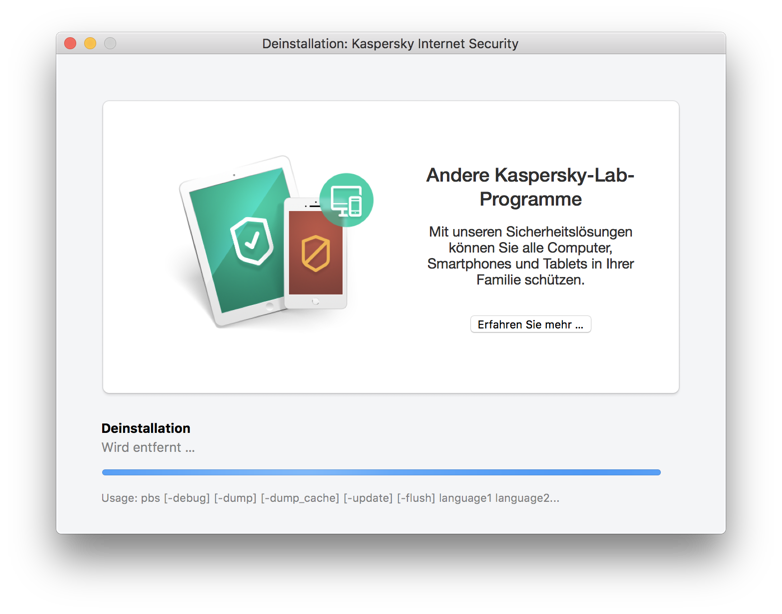
Task: Click the greyed-out zoom window button
Action: point(110,43)
